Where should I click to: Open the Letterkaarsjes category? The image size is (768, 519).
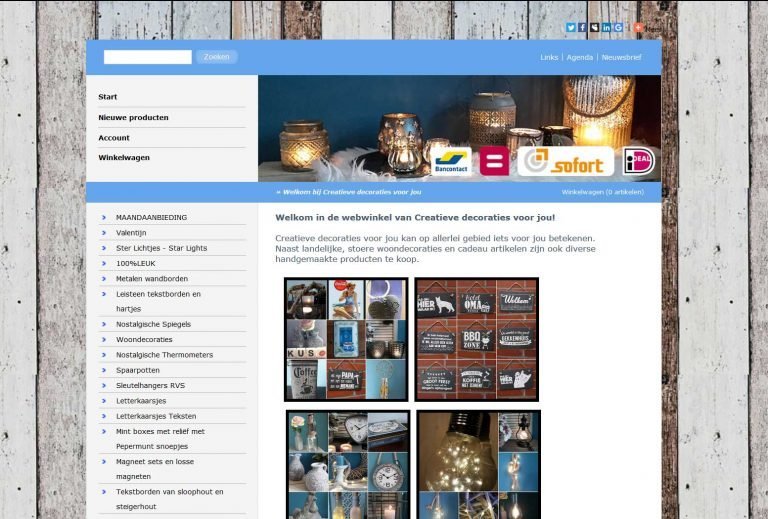pyautogui.click(x=141, y=401)
